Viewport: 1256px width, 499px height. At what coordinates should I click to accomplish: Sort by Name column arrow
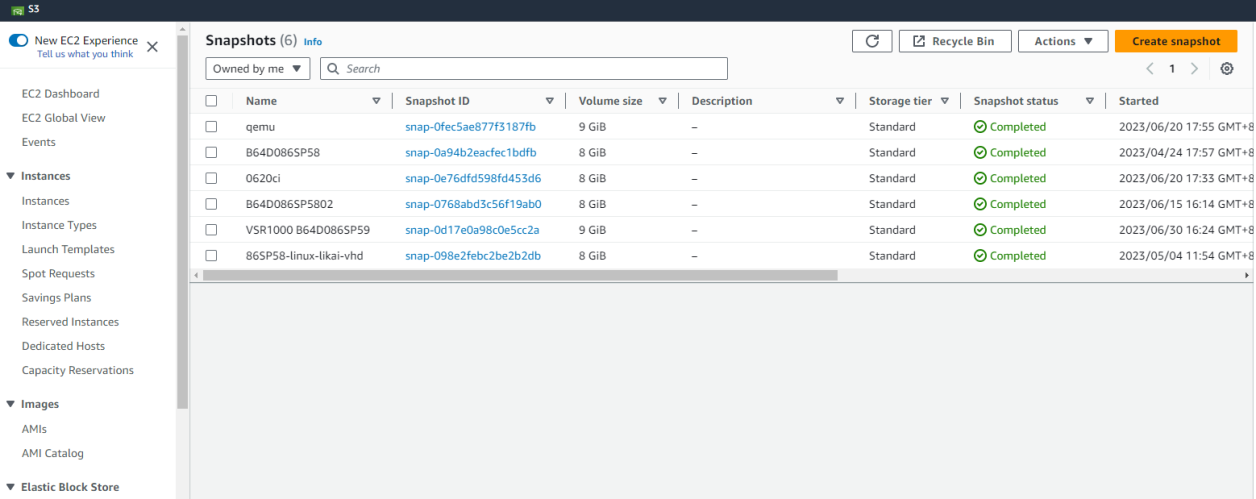click(x=376, y=101)
